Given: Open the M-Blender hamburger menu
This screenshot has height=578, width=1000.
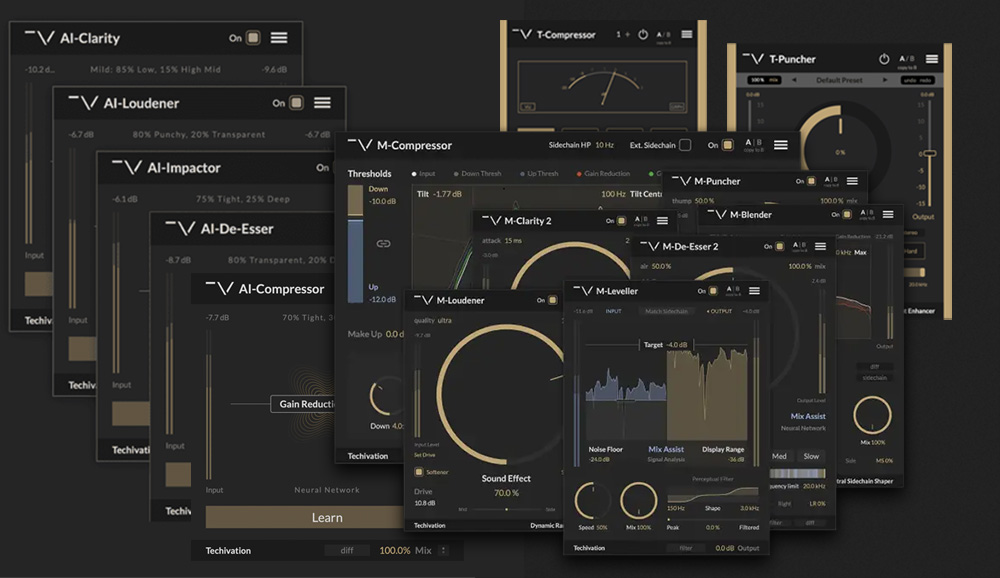Looking at the screenshot, I should coord(888,214).
